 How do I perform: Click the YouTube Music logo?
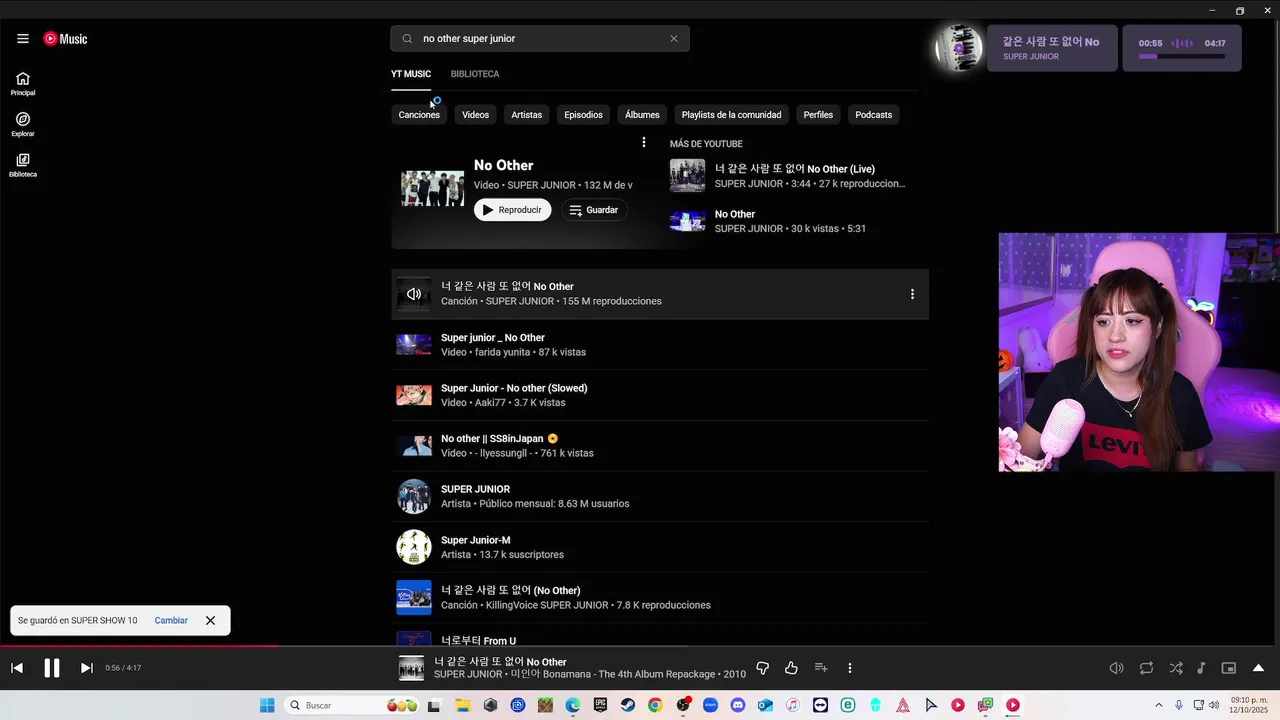coord(65,39)
